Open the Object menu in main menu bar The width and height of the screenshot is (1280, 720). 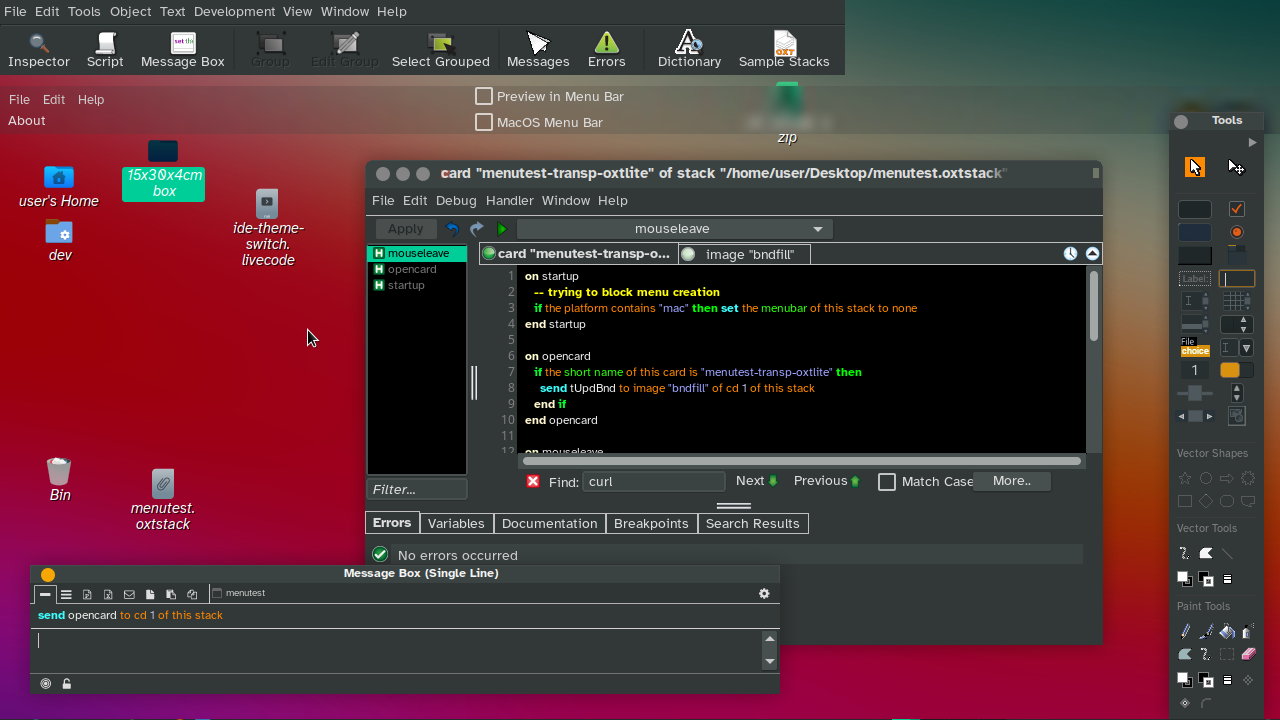coord(130,11)
